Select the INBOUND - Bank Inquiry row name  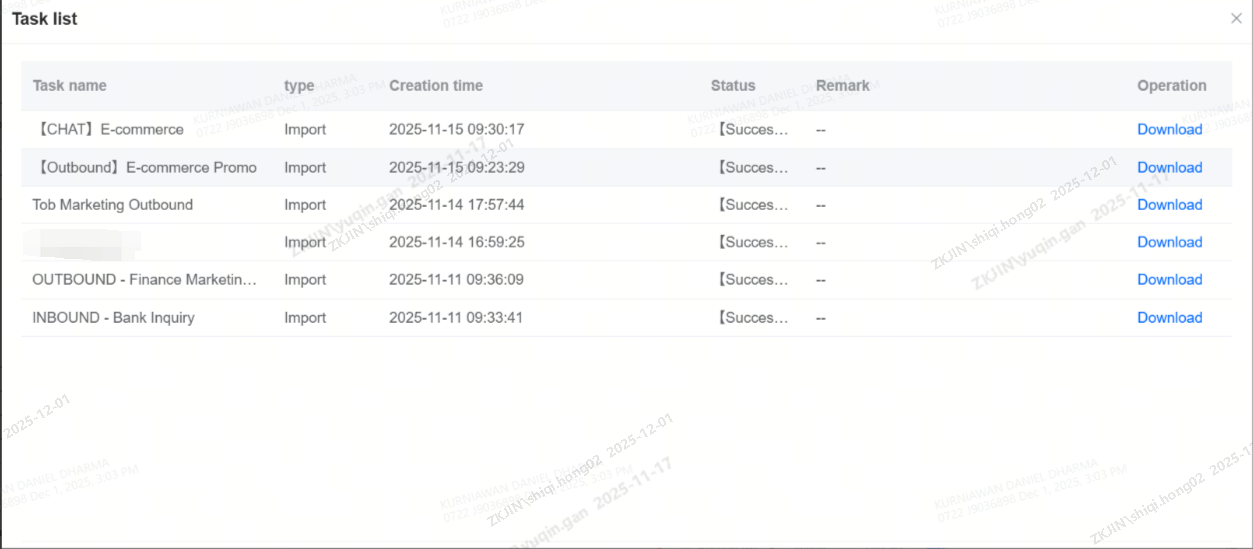tap(113, 318)
